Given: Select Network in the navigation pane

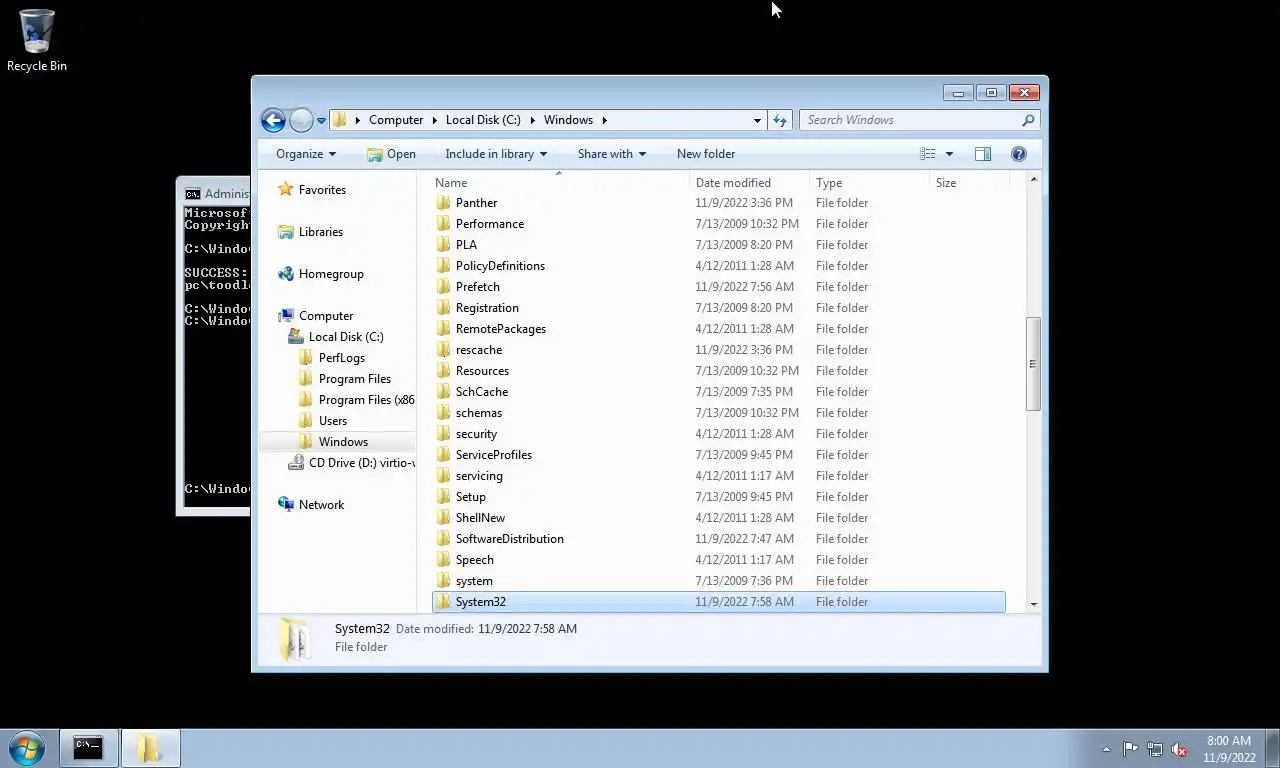Looking at the screenshot, I should [x=321, y=505].
